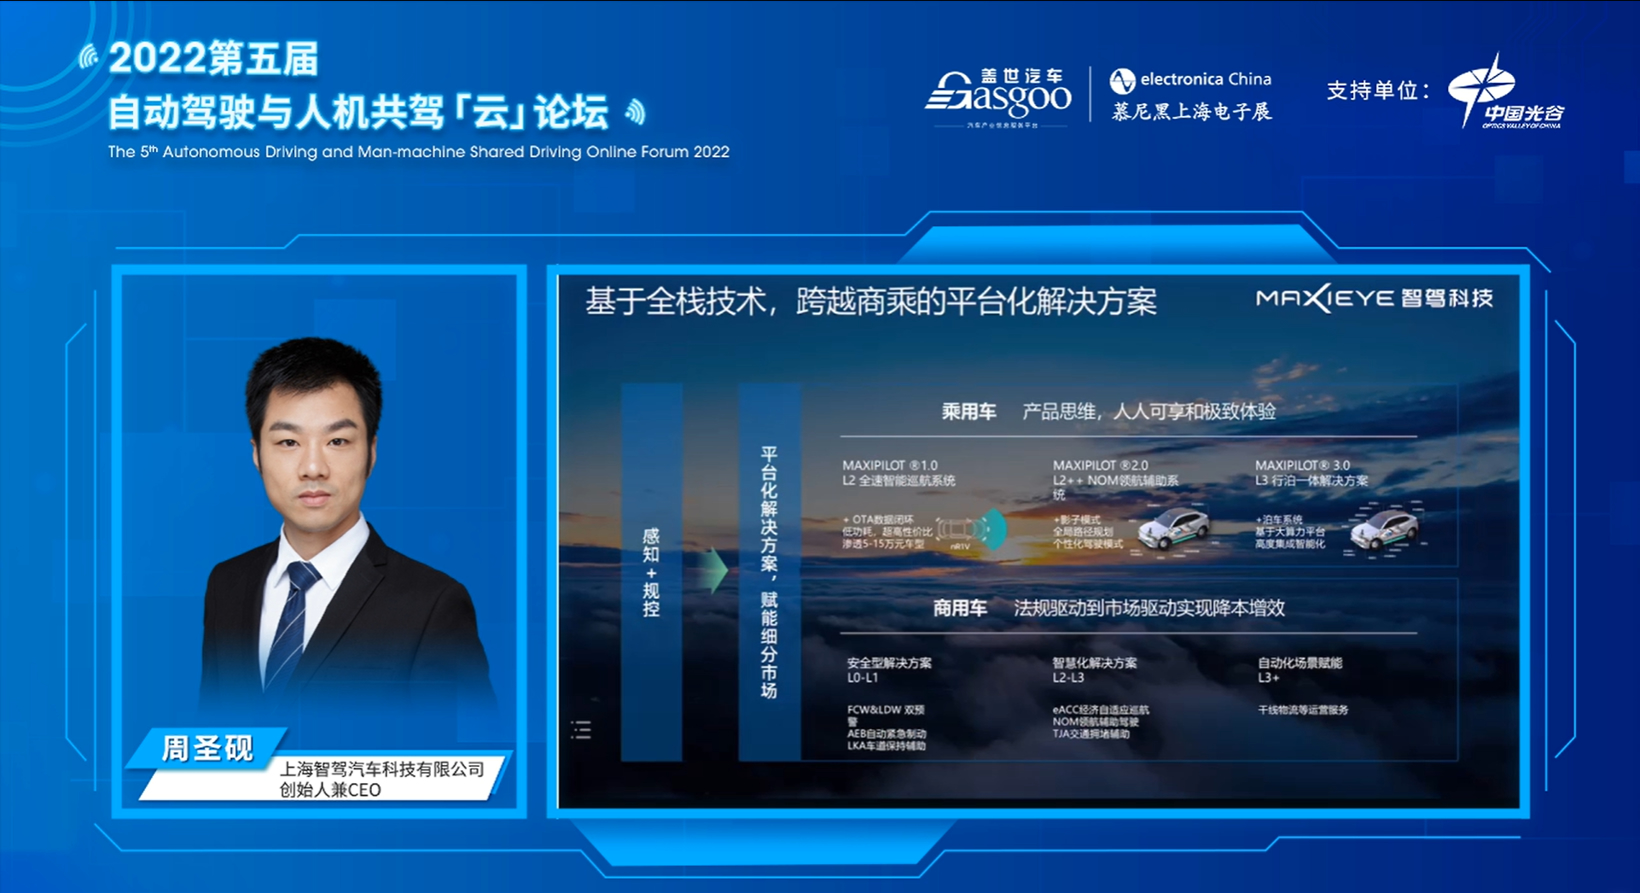Click the English subtitle Autonomous Driving Online Forum 2022
This screenshot has height=893, width=1640.
(418, 152)
